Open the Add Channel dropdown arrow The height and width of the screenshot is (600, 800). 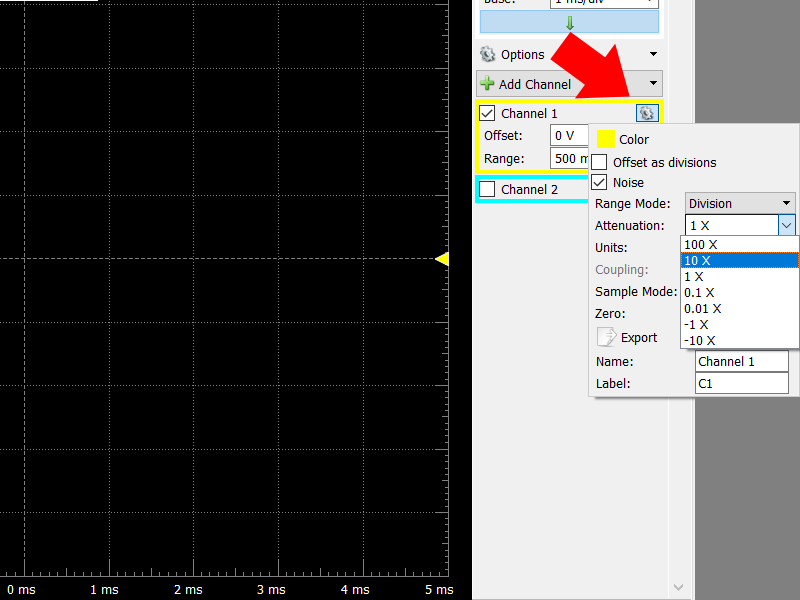653,83
